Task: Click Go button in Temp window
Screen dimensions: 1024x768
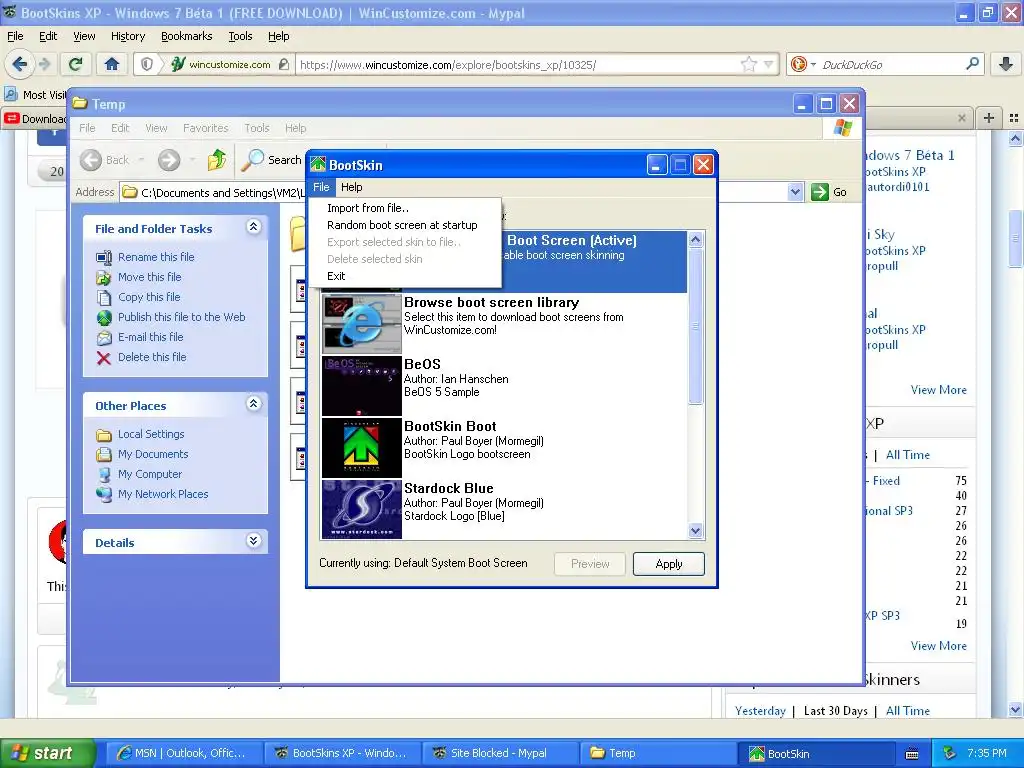Action: coord(829,192)
